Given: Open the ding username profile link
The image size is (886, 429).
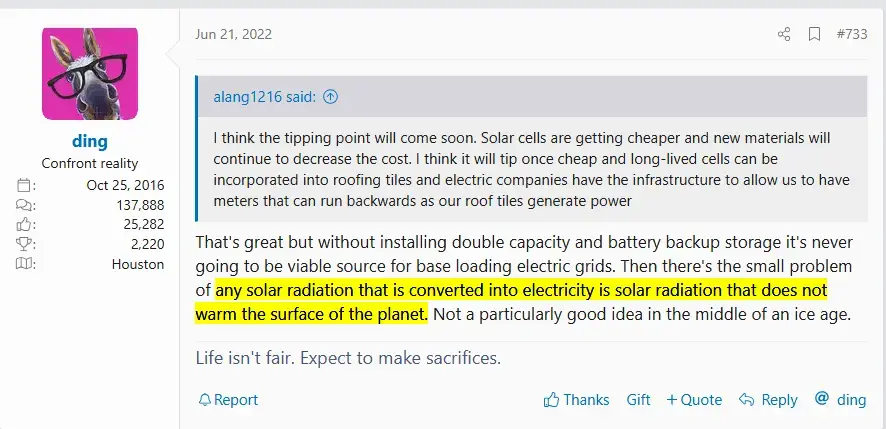Looking at the screenshot, I should coord(90,141).
